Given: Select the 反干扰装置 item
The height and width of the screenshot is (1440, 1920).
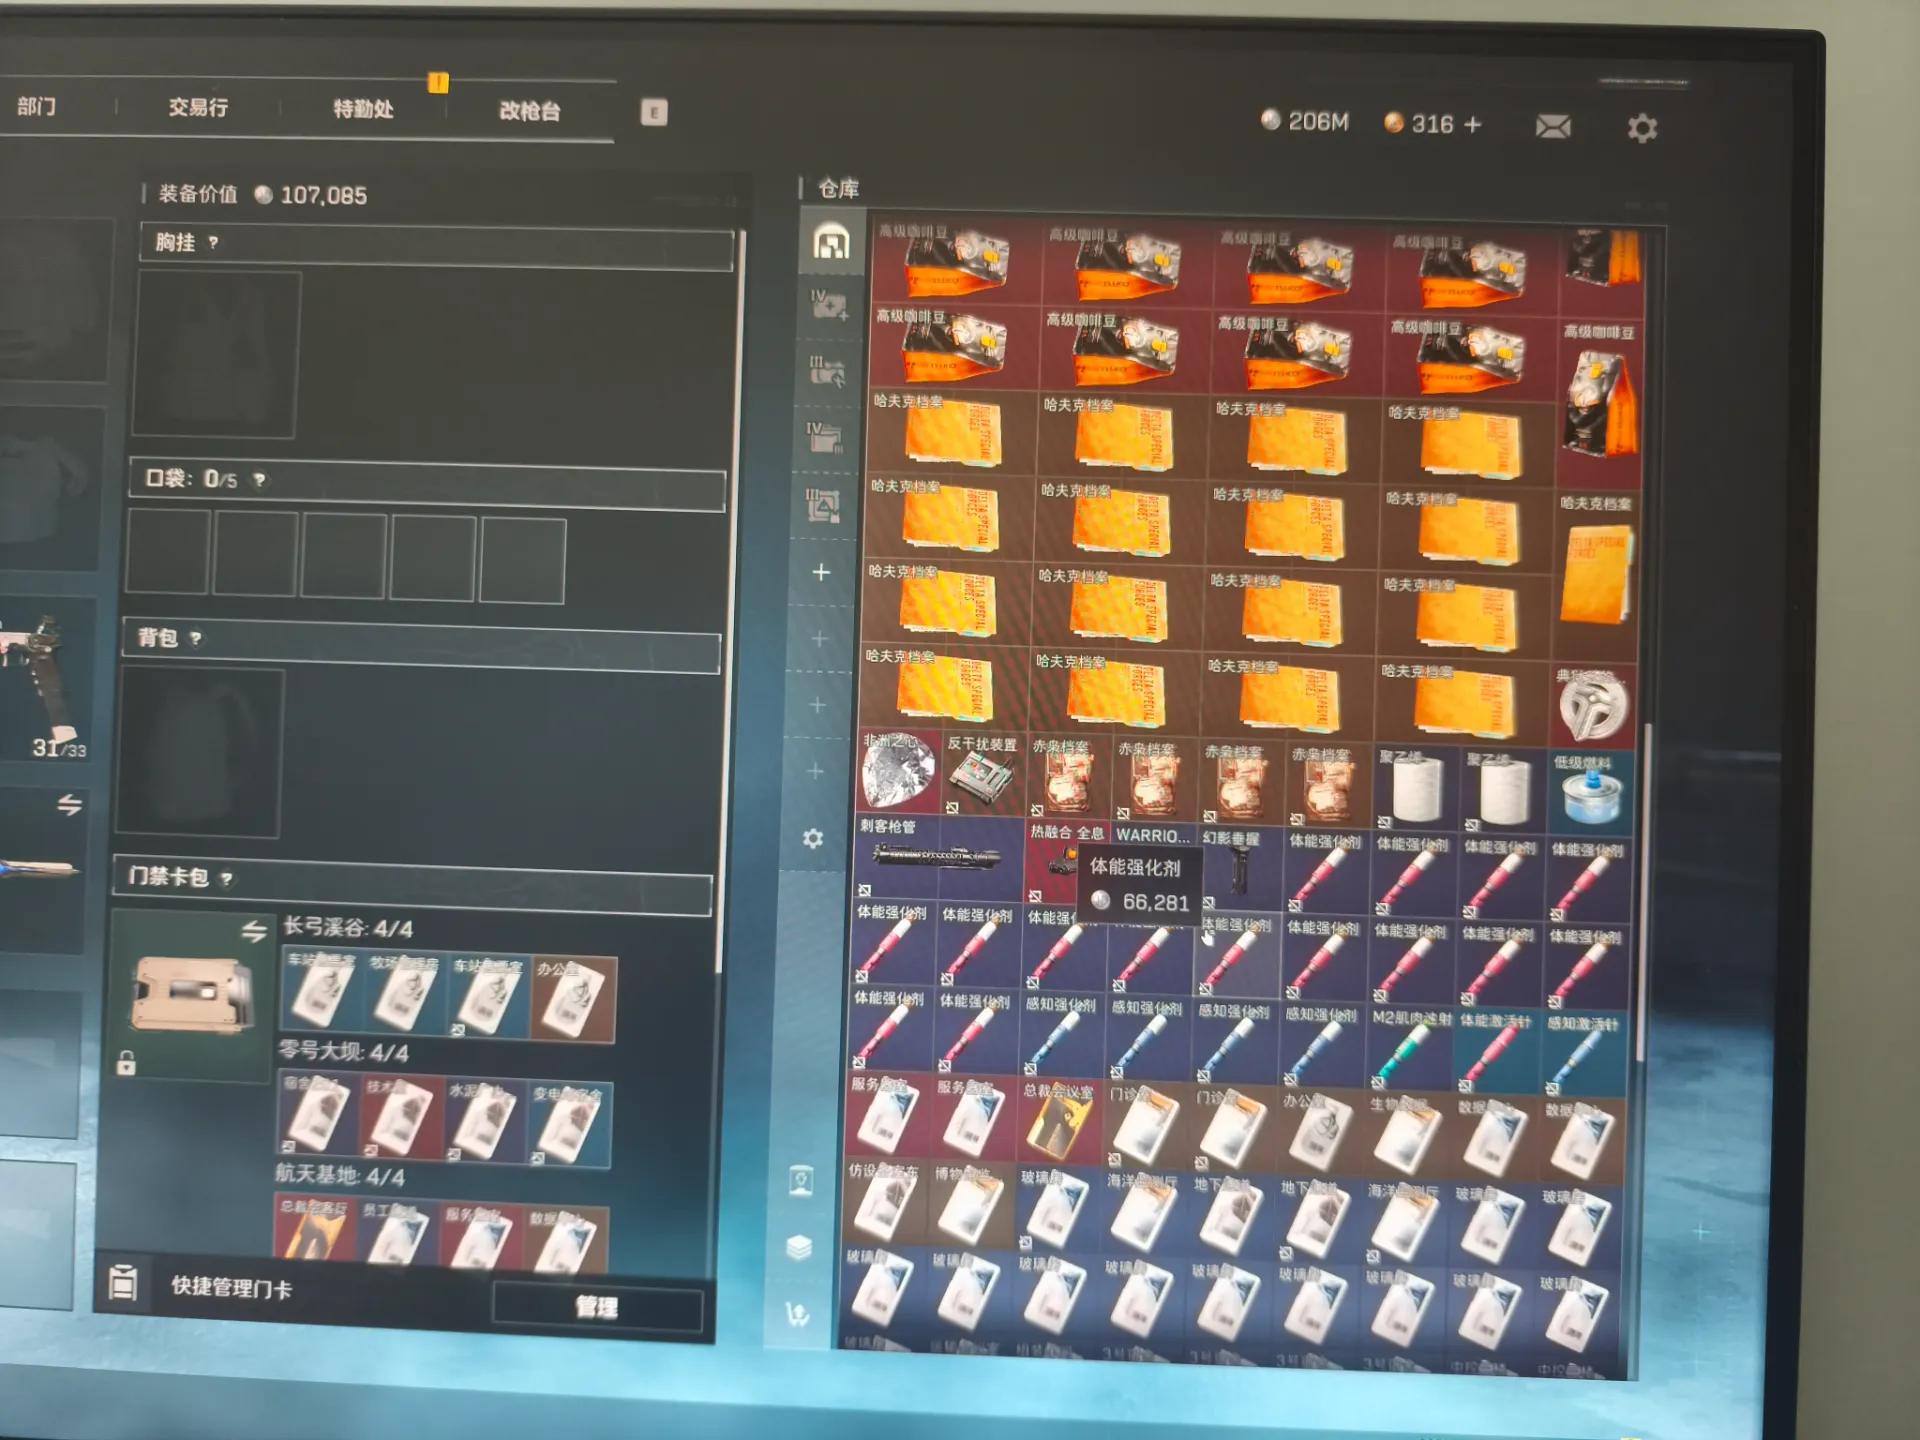Looking at the screenshot, I should pyautogui.click(x=983, y=775).
